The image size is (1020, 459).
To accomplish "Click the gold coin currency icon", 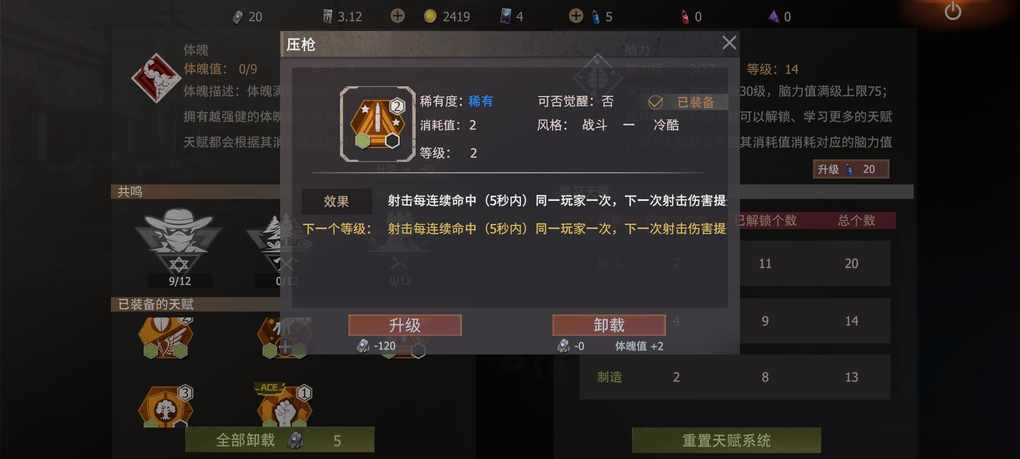I will click(x=430, y=17).
